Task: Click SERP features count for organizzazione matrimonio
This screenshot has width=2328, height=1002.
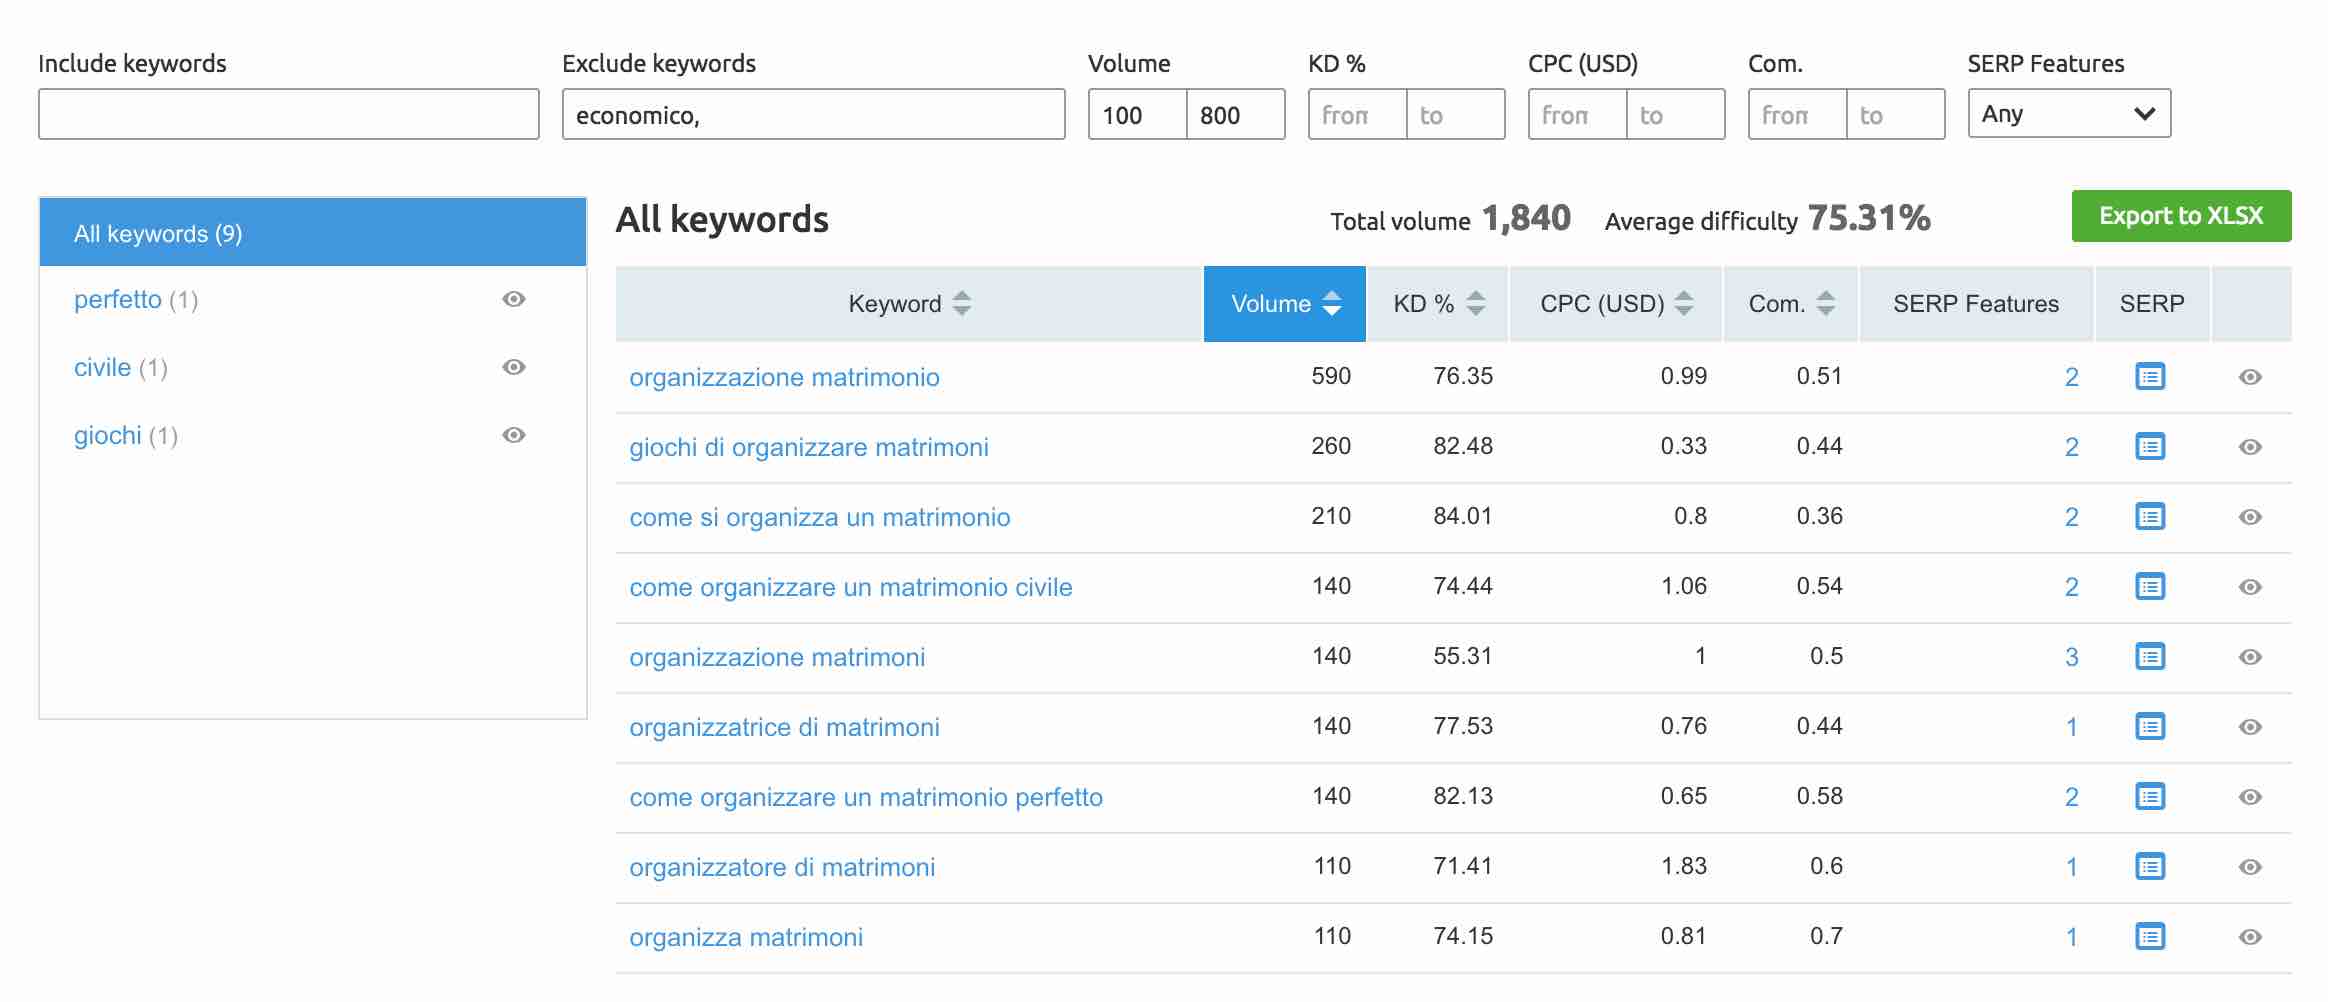Action: (x=2071, y=377)
